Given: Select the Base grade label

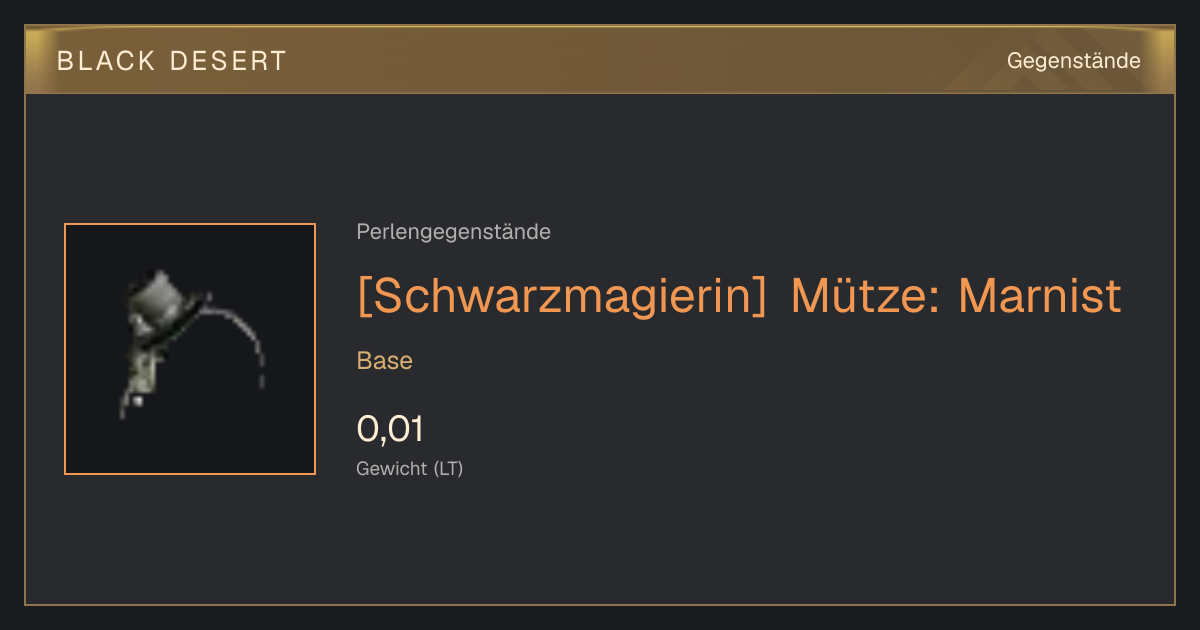Looking at the screenshot, I should click(x=385, y=361).
